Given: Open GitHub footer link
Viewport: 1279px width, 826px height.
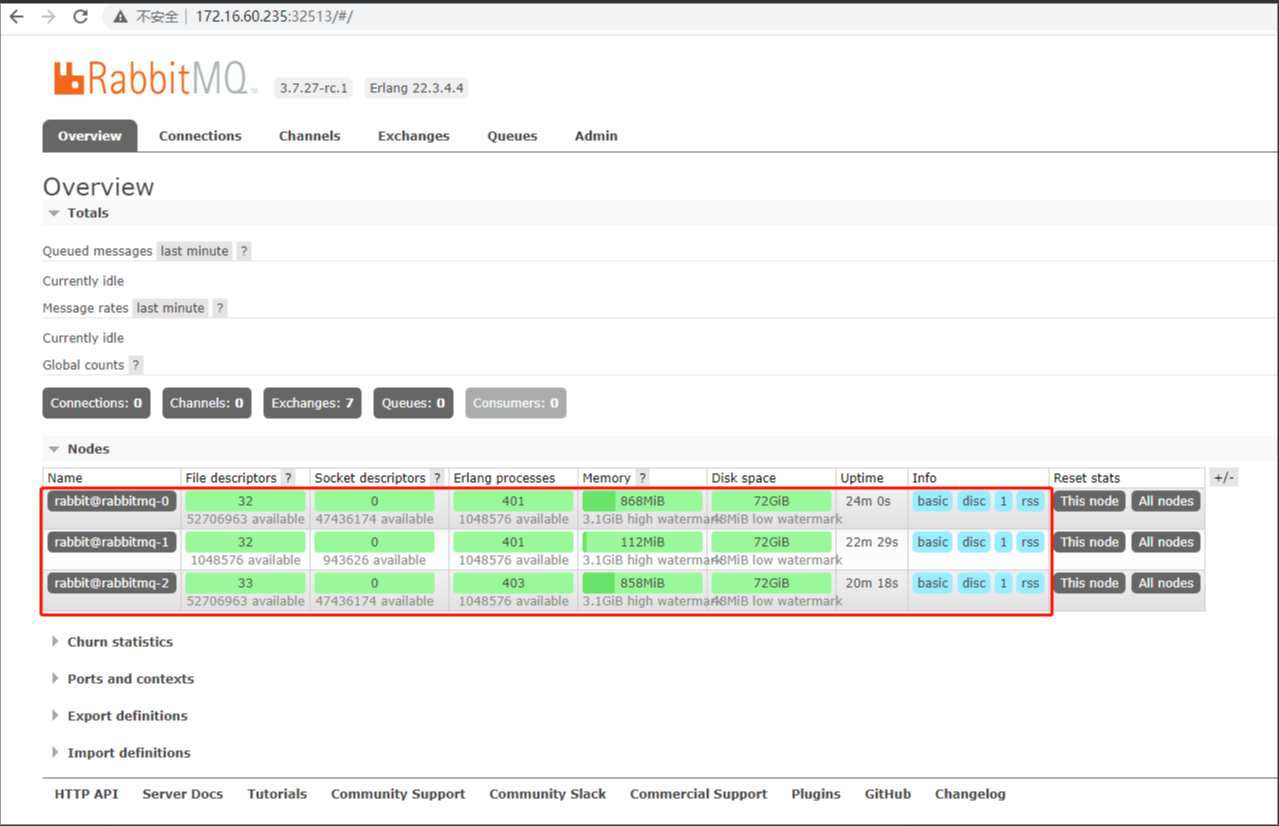Looking at the screenshot, I should (888, 794).
